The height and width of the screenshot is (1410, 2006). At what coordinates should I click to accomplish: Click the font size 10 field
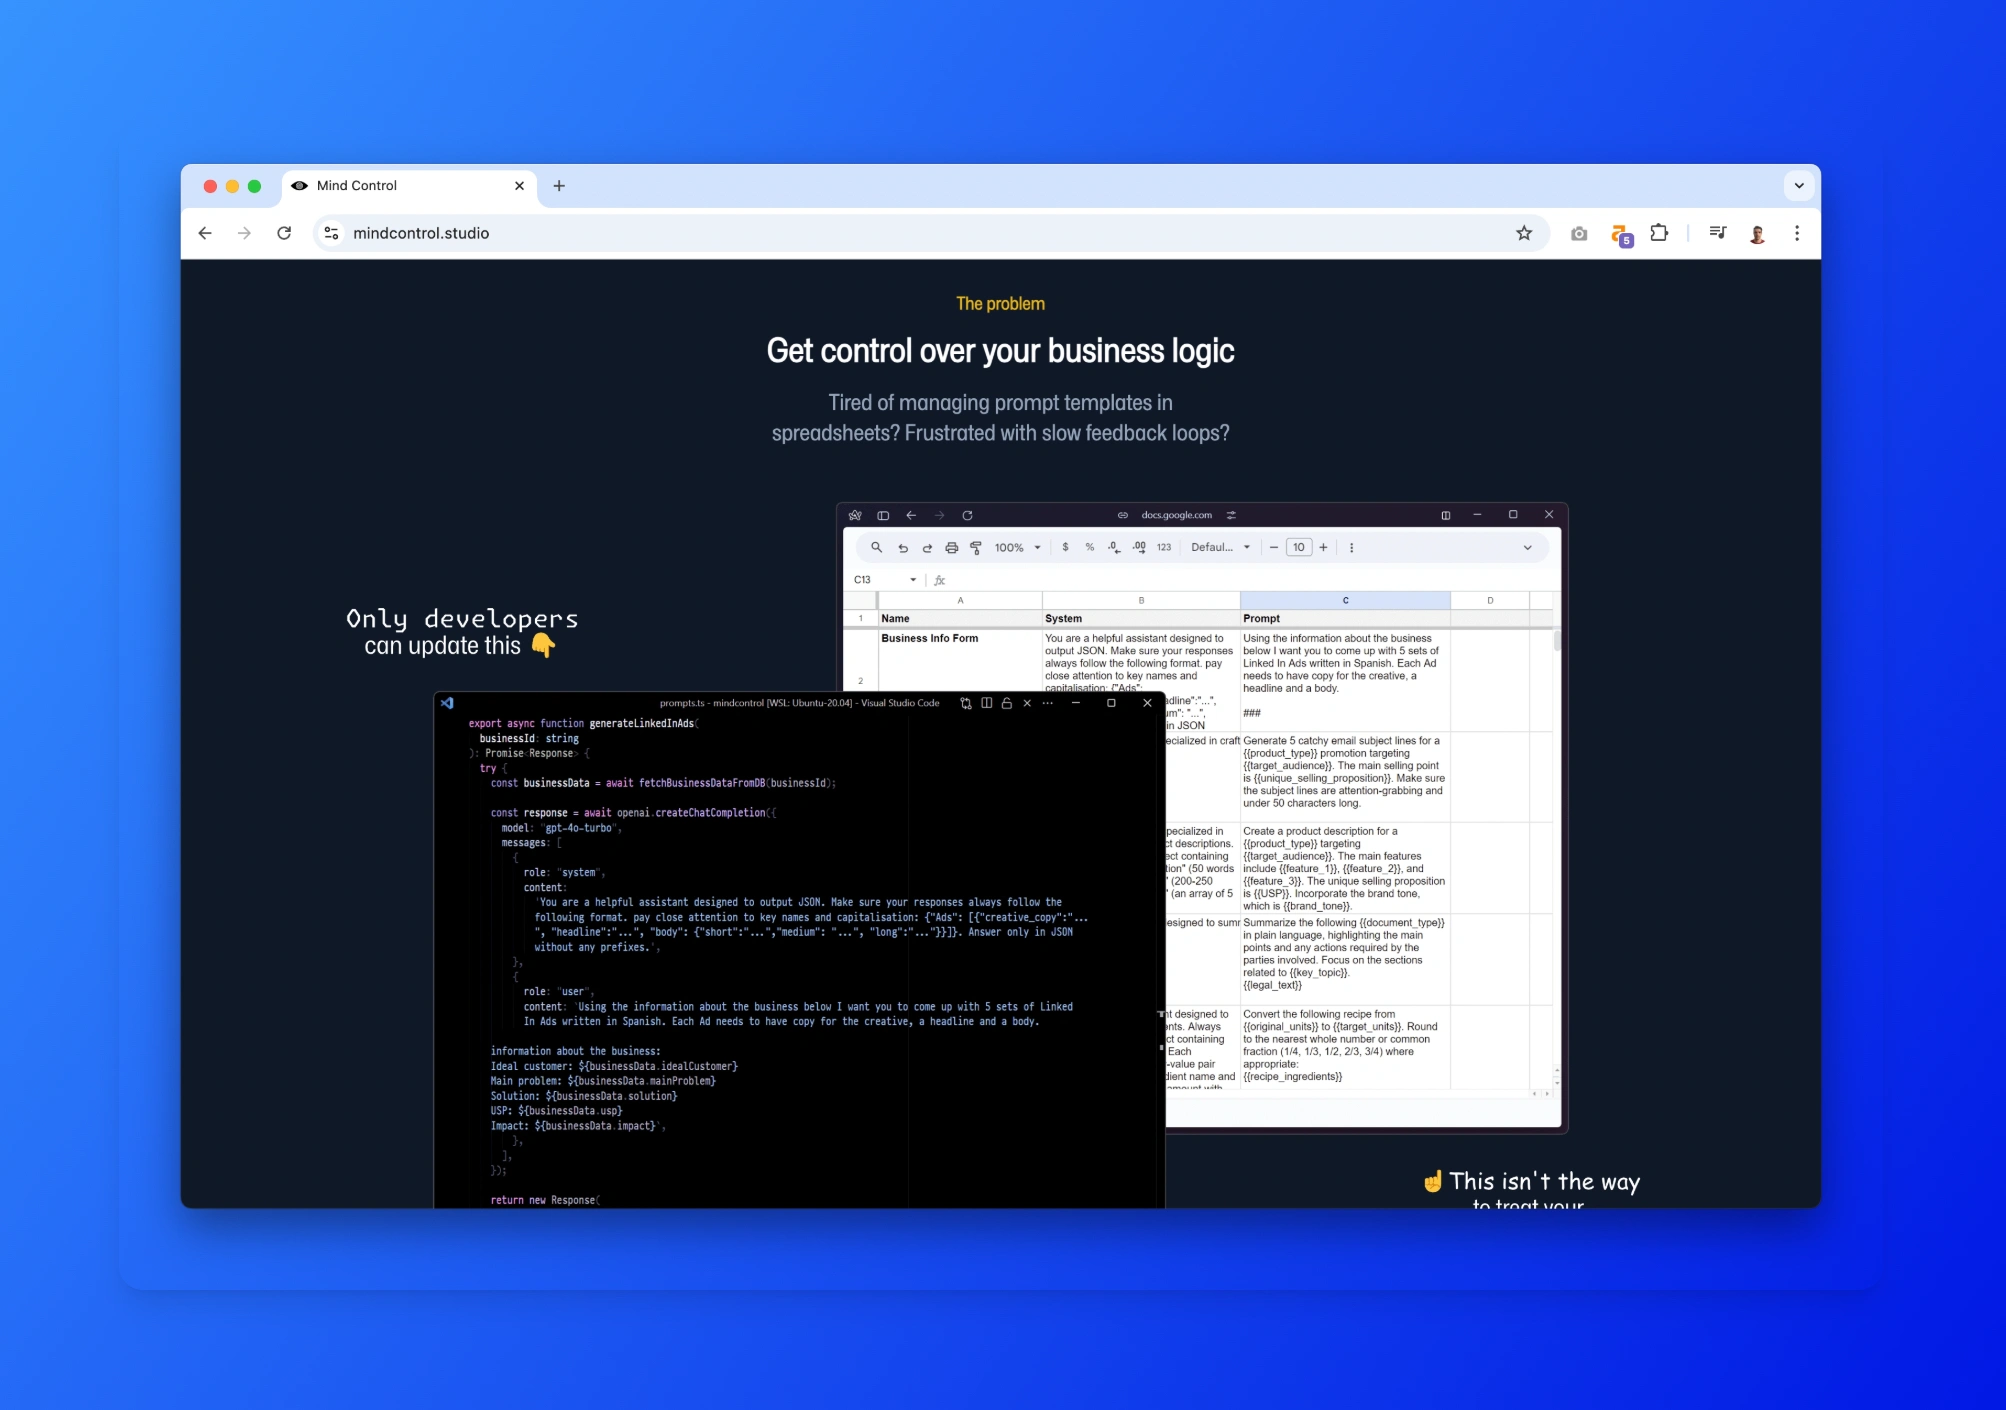tap(1298, 548)
